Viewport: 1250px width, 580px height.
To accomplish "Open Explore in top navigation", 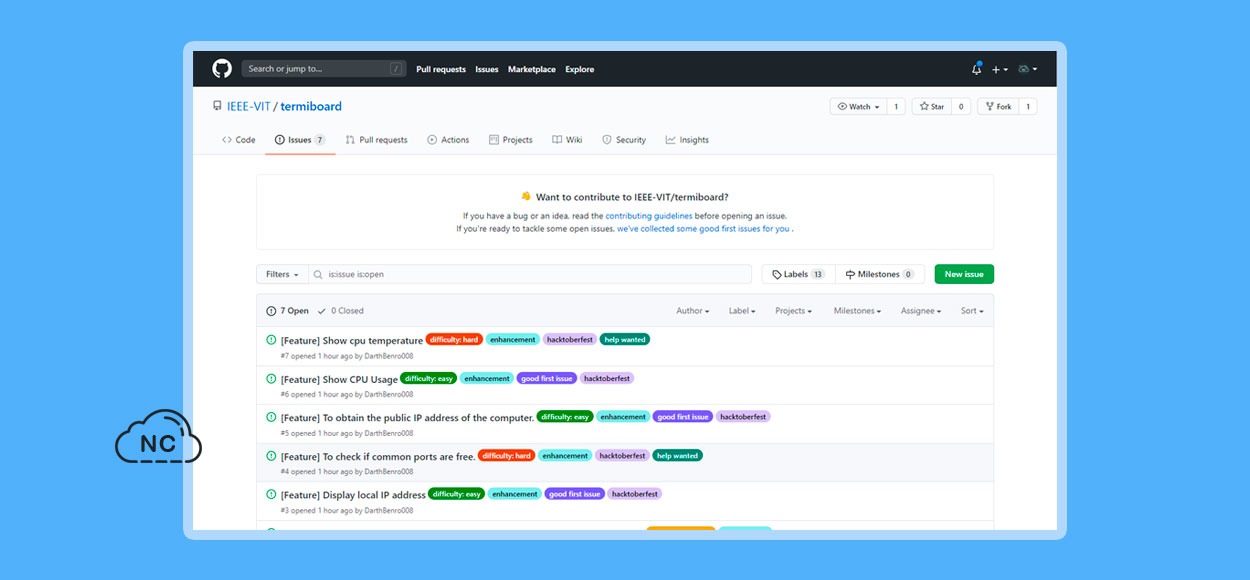I will pos(580,69).
